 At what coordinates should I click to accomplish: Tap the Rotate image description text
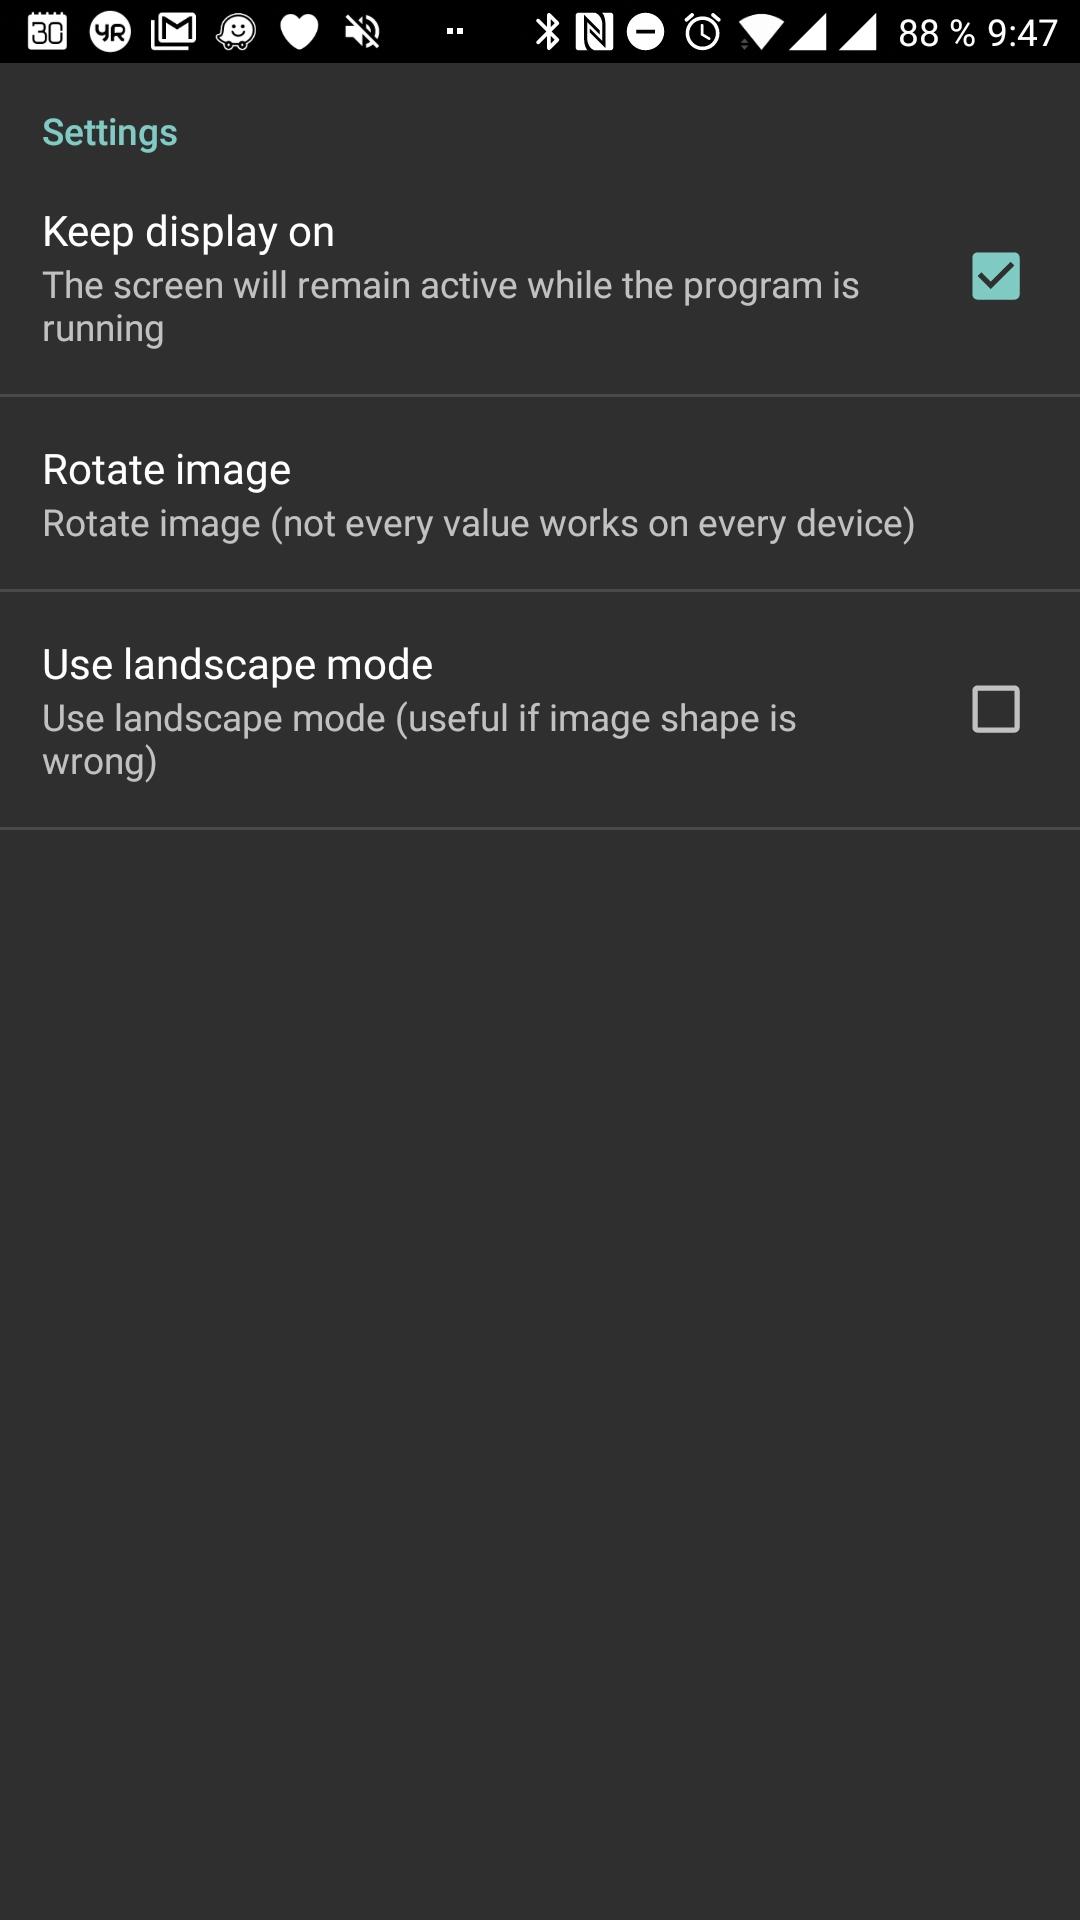(479, 524)
